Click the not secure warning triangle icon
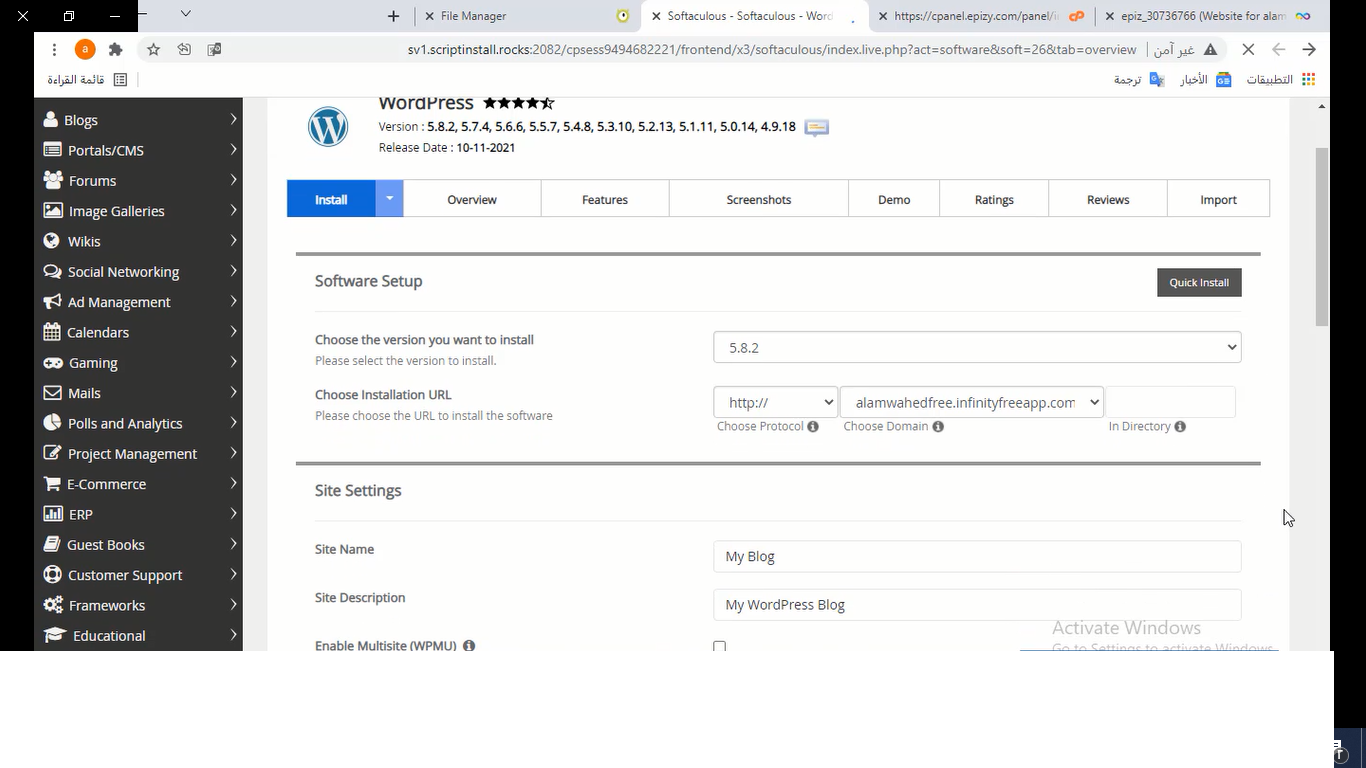Viewport: 1366px width, 768px height. point(1210,49)
